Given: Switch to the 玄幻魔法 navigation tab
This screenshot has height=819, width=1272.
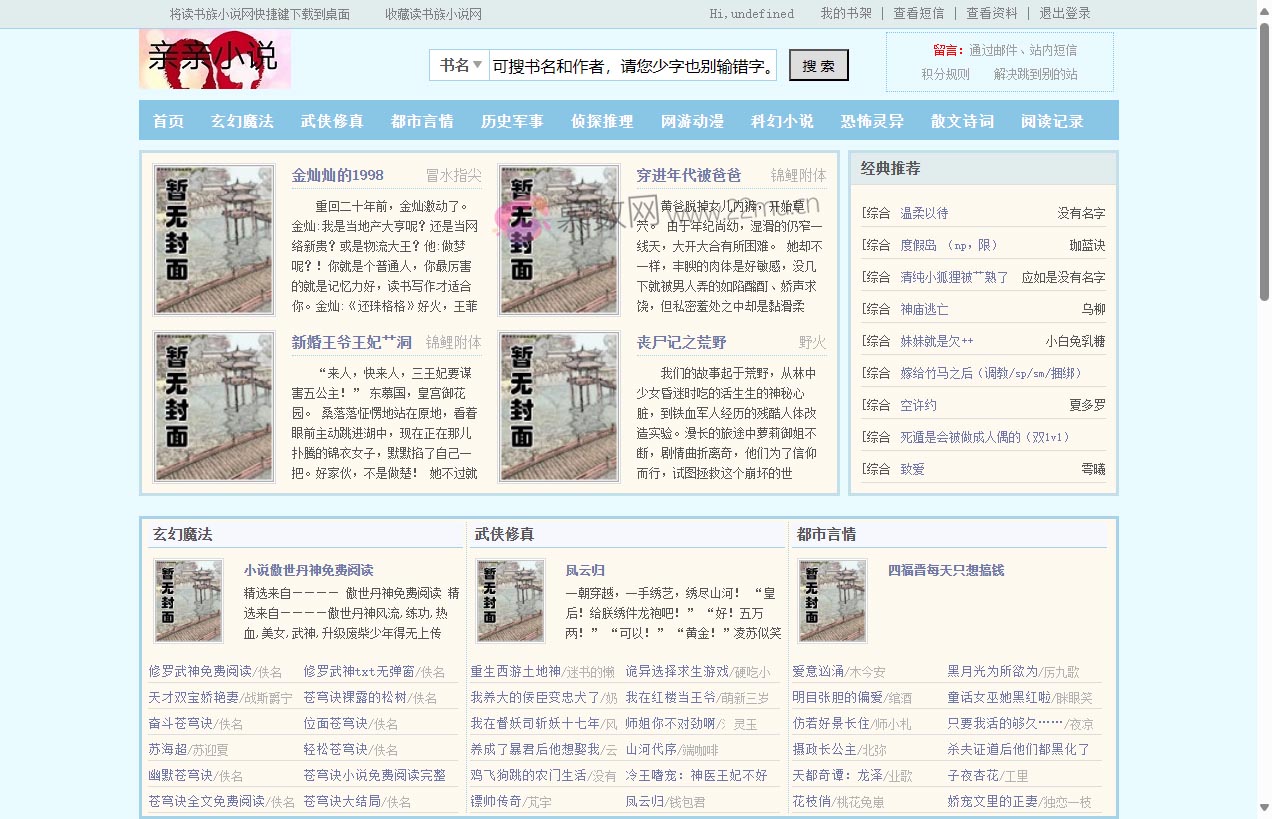Looking at the screenshot, I should click(241, 120).
